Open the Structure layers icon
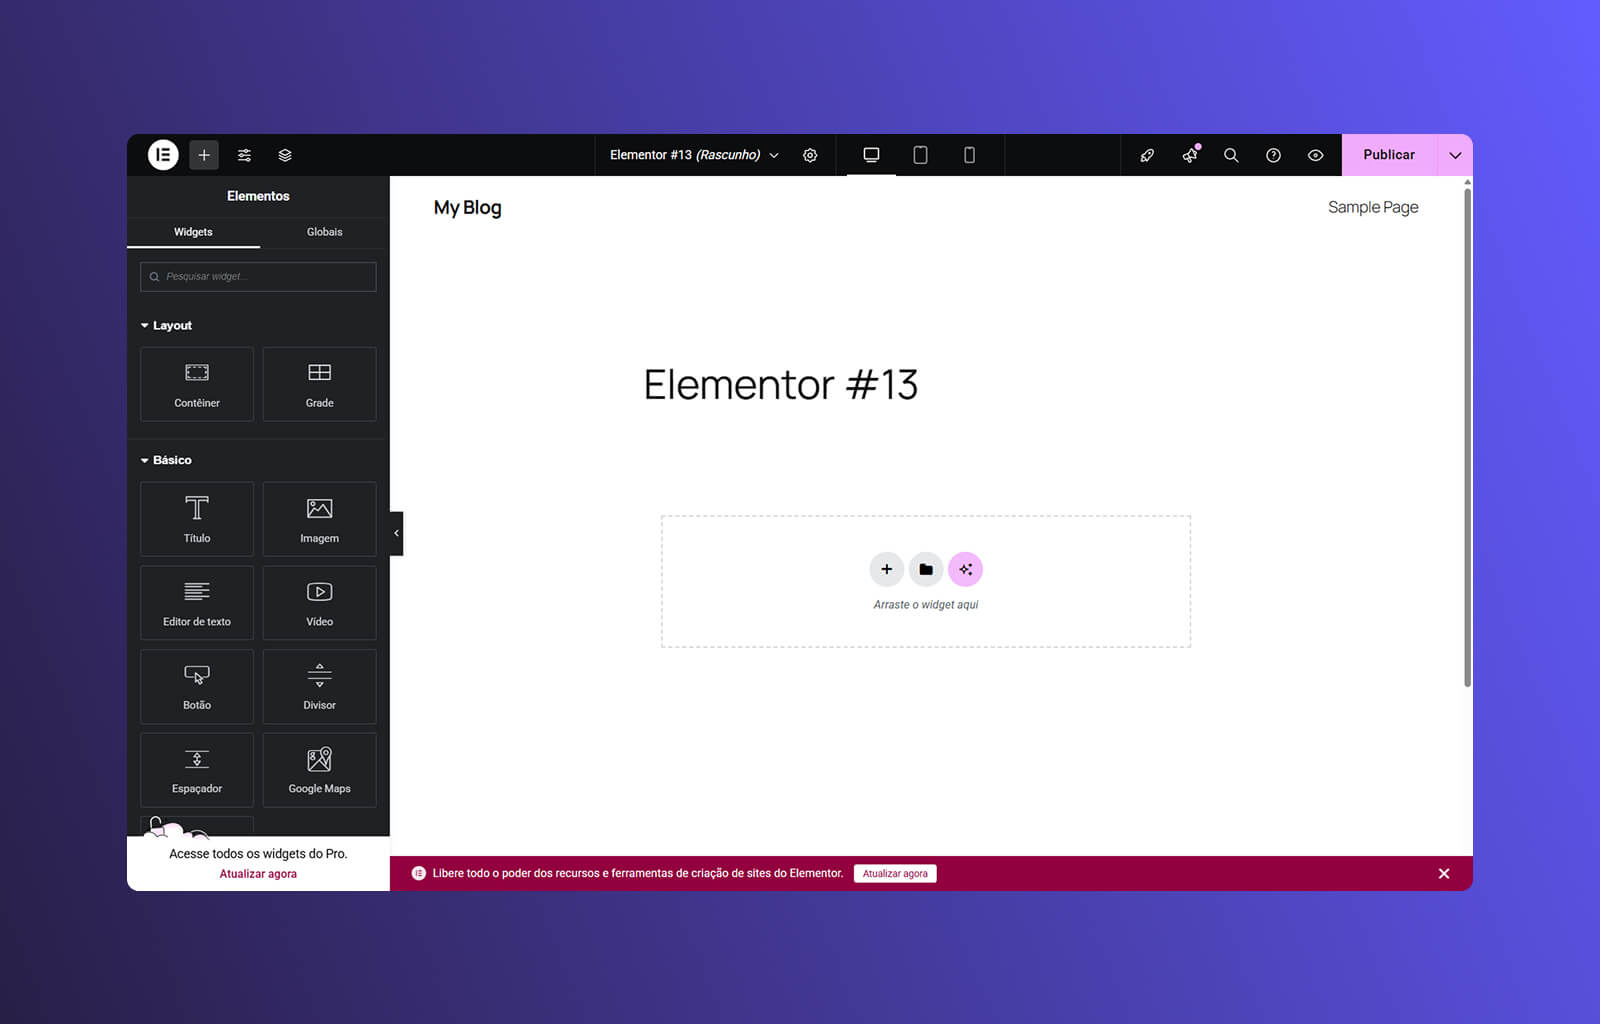 point(285,155)
